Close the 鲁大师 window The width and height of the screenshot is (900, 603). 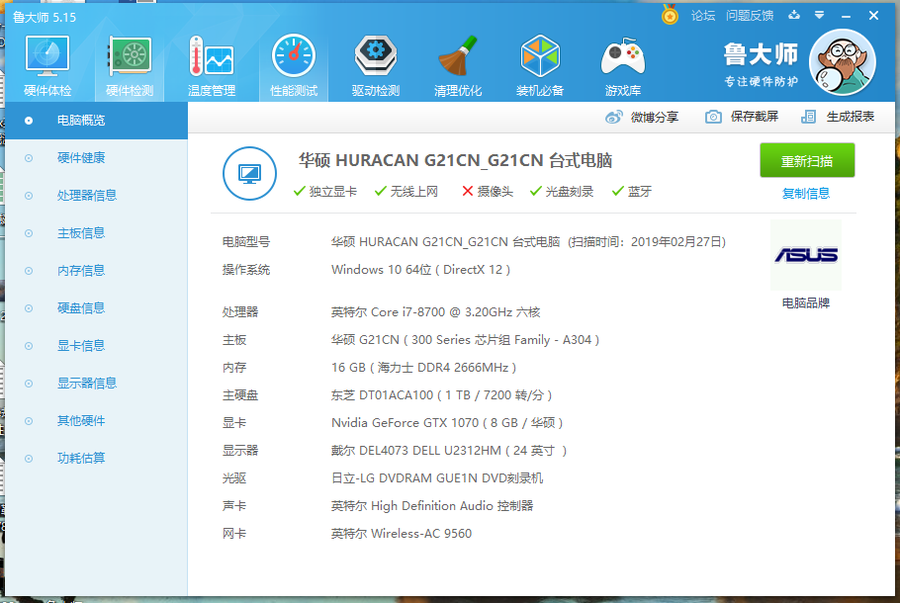click(874, 15)
